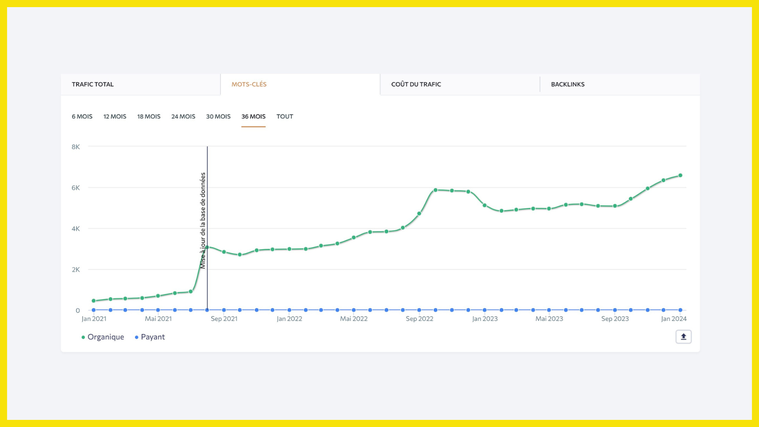Pick the 24 Mois time range

click(x=183, y=117)
